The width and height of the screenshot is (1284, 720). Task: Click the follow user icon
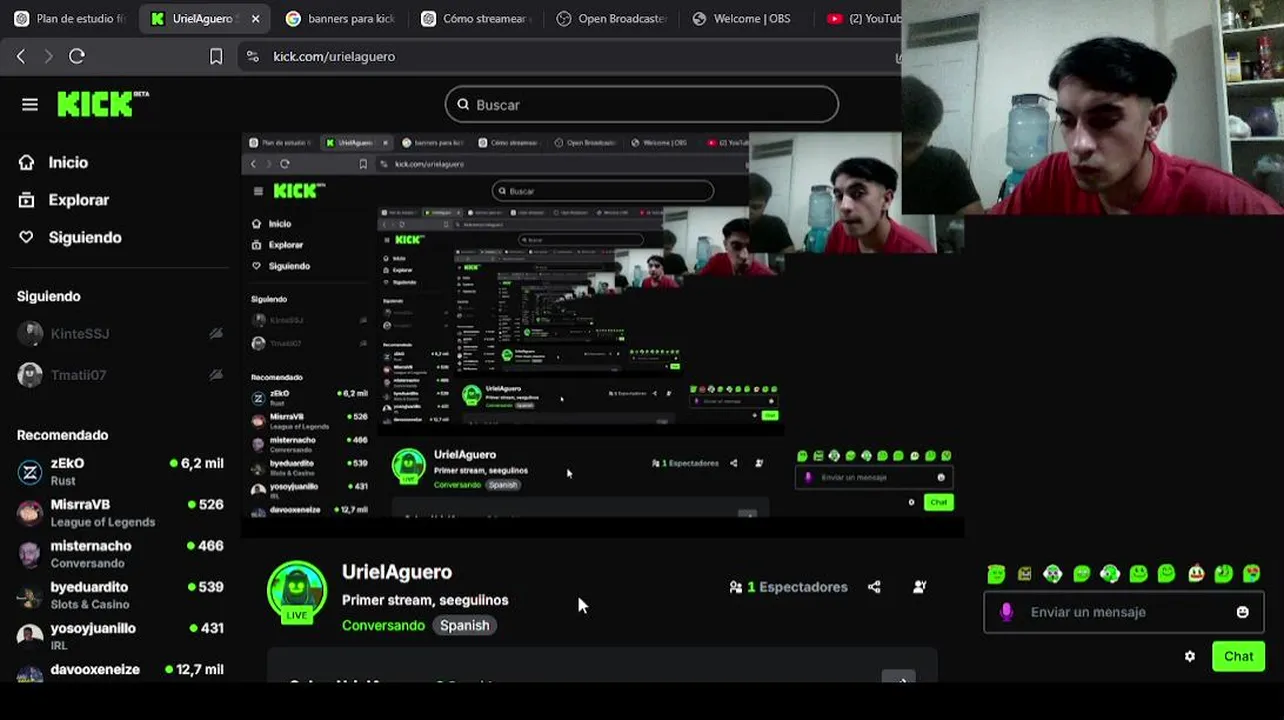pyautogui.click(x=919, y=587)
